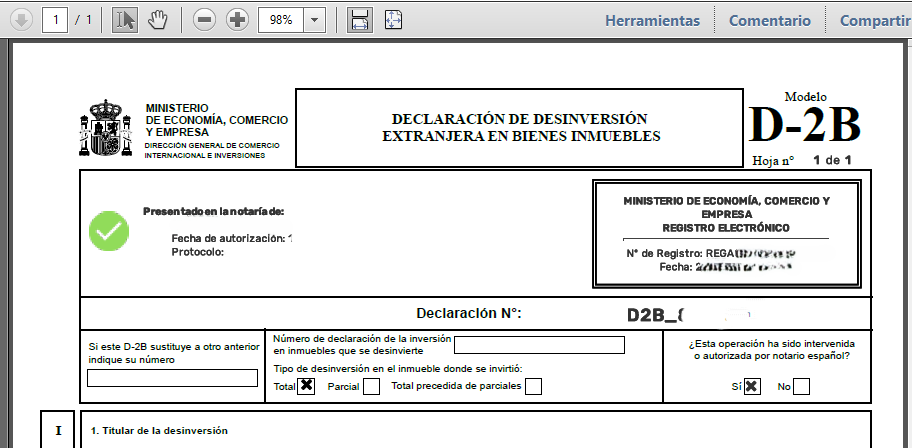Open the Comentario panel
This screenshot has height=448, width=912.
[769, 20]
